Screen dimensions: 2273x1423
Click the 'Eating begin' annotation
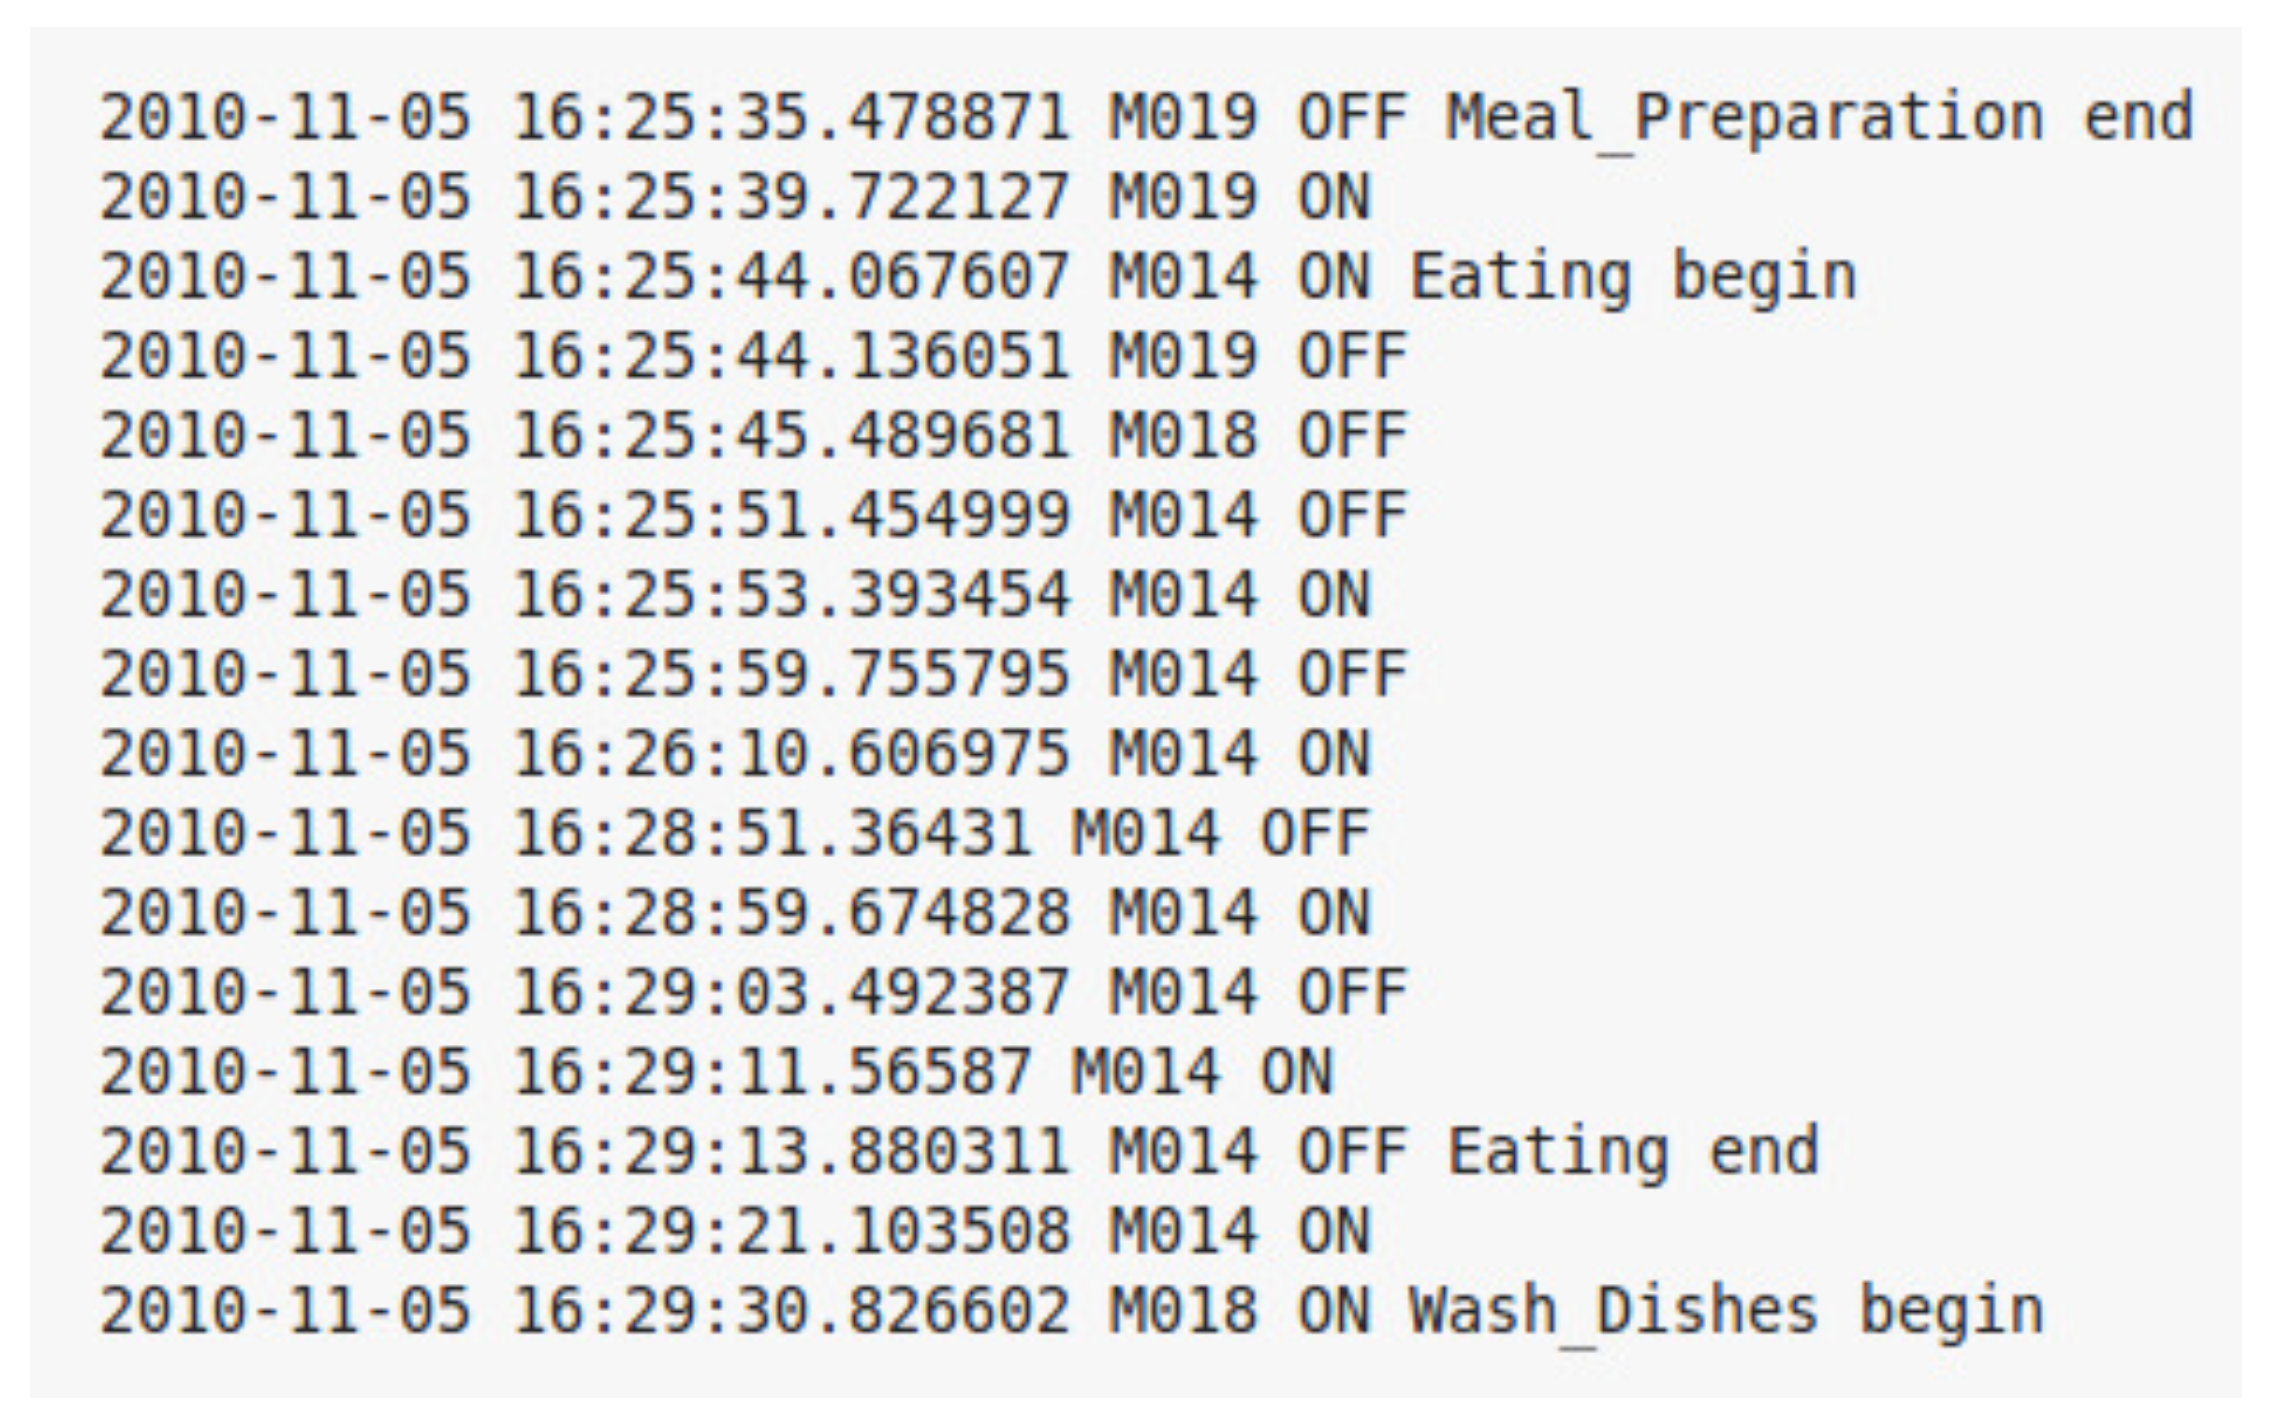click(x=1632, y=277)
